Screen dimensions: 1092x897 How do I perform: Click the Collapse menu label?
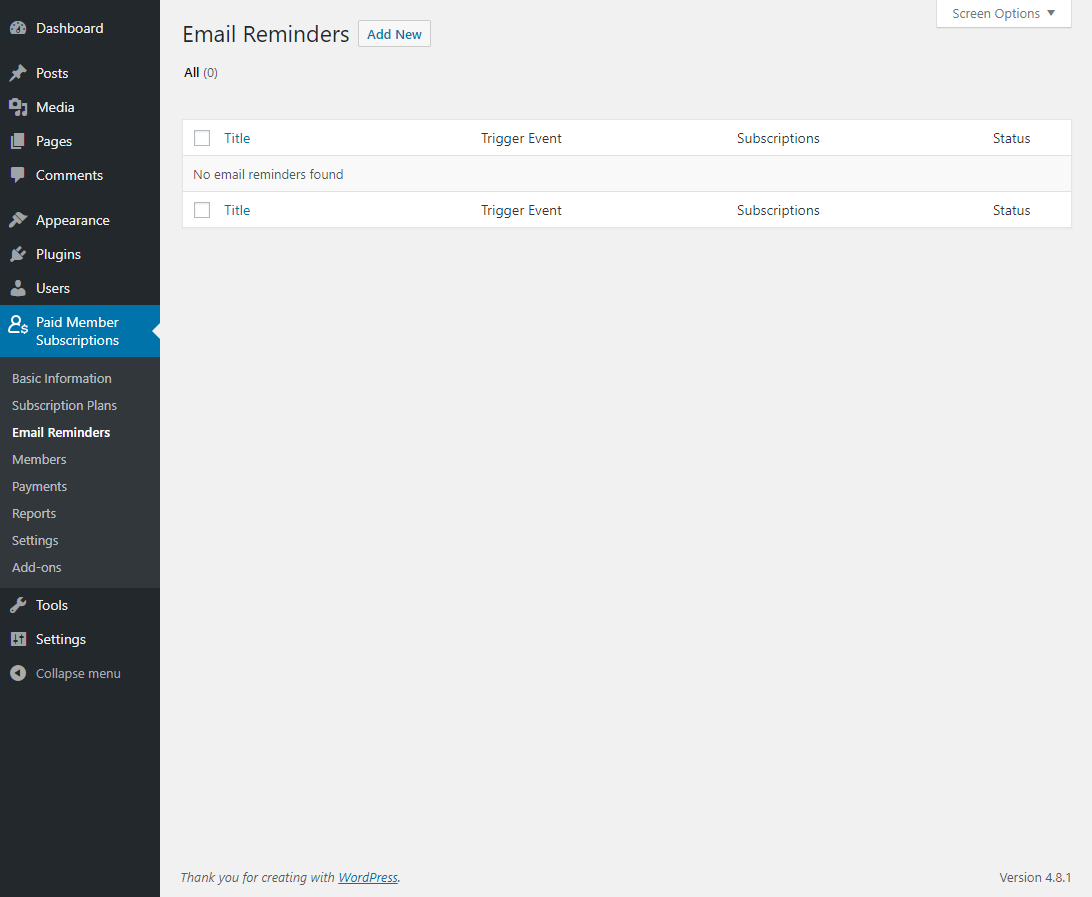78,673
